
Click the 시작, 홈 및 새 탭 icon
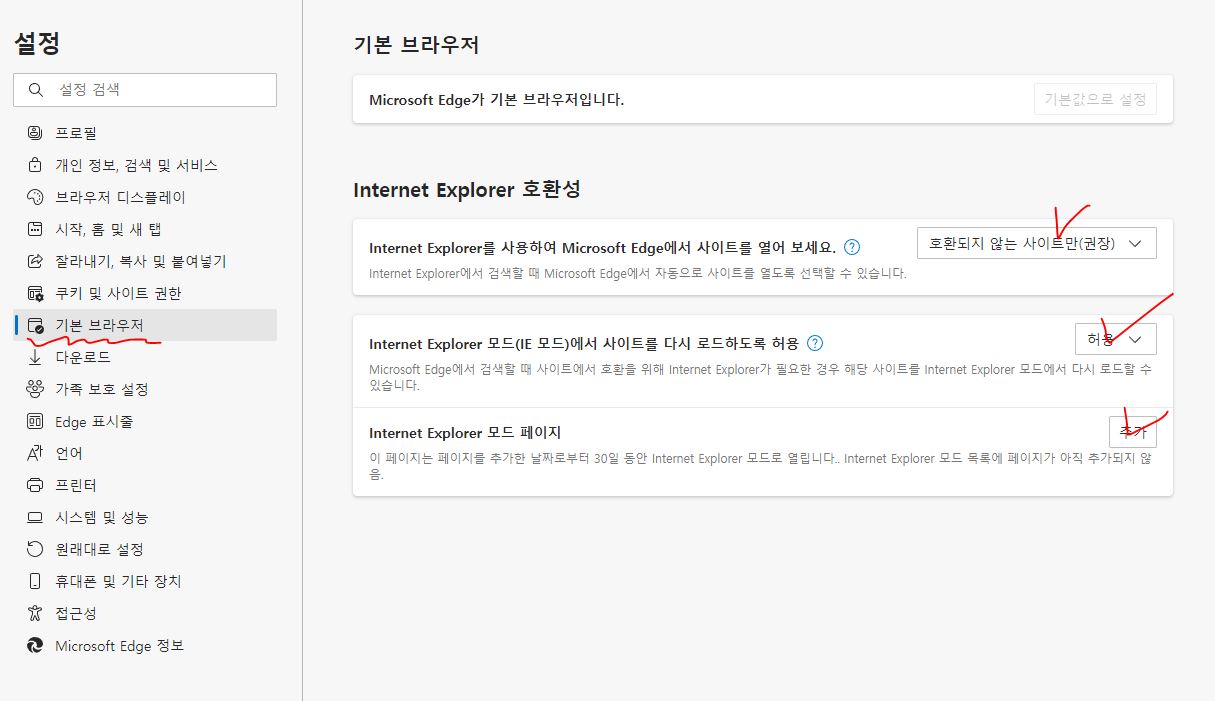click(36, 229)
